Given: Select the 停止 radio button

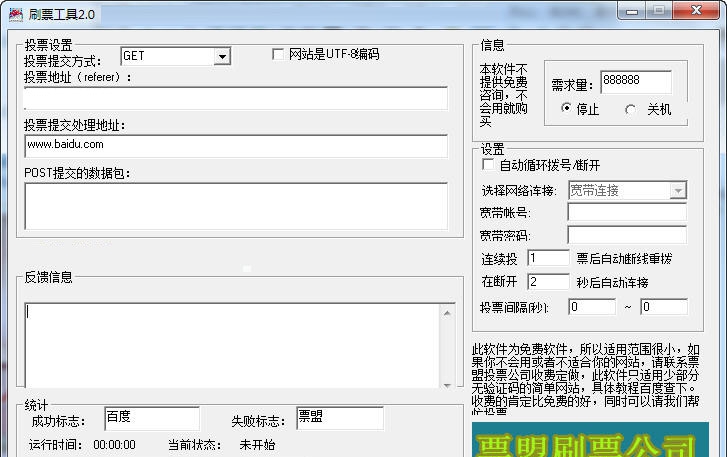Looking at the screenshot, I should [566, 108].
